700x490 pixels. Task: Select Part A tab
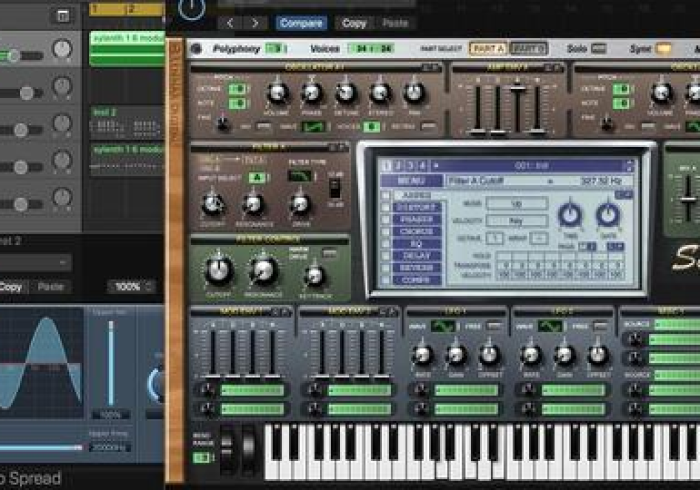tap(487, 48)
